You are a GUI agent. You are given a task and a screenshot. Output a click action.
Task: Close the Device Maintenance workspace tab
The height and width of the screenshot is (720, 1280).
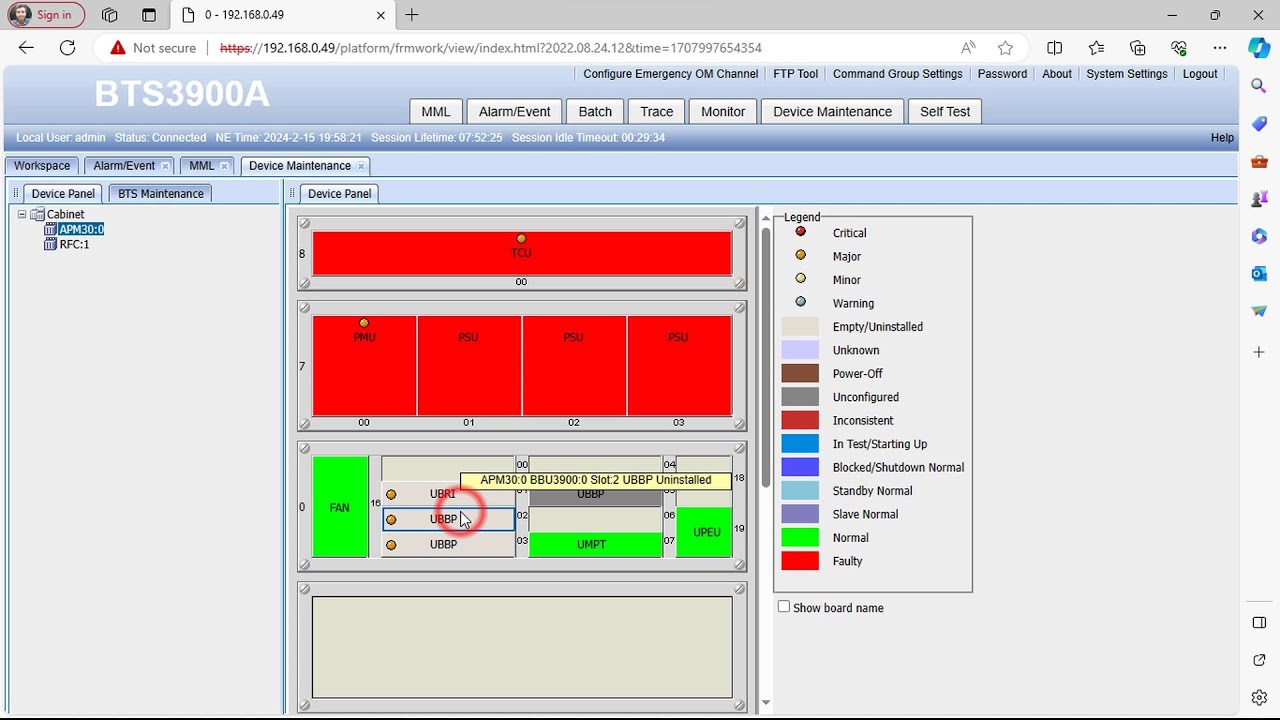tap(361, 167)
